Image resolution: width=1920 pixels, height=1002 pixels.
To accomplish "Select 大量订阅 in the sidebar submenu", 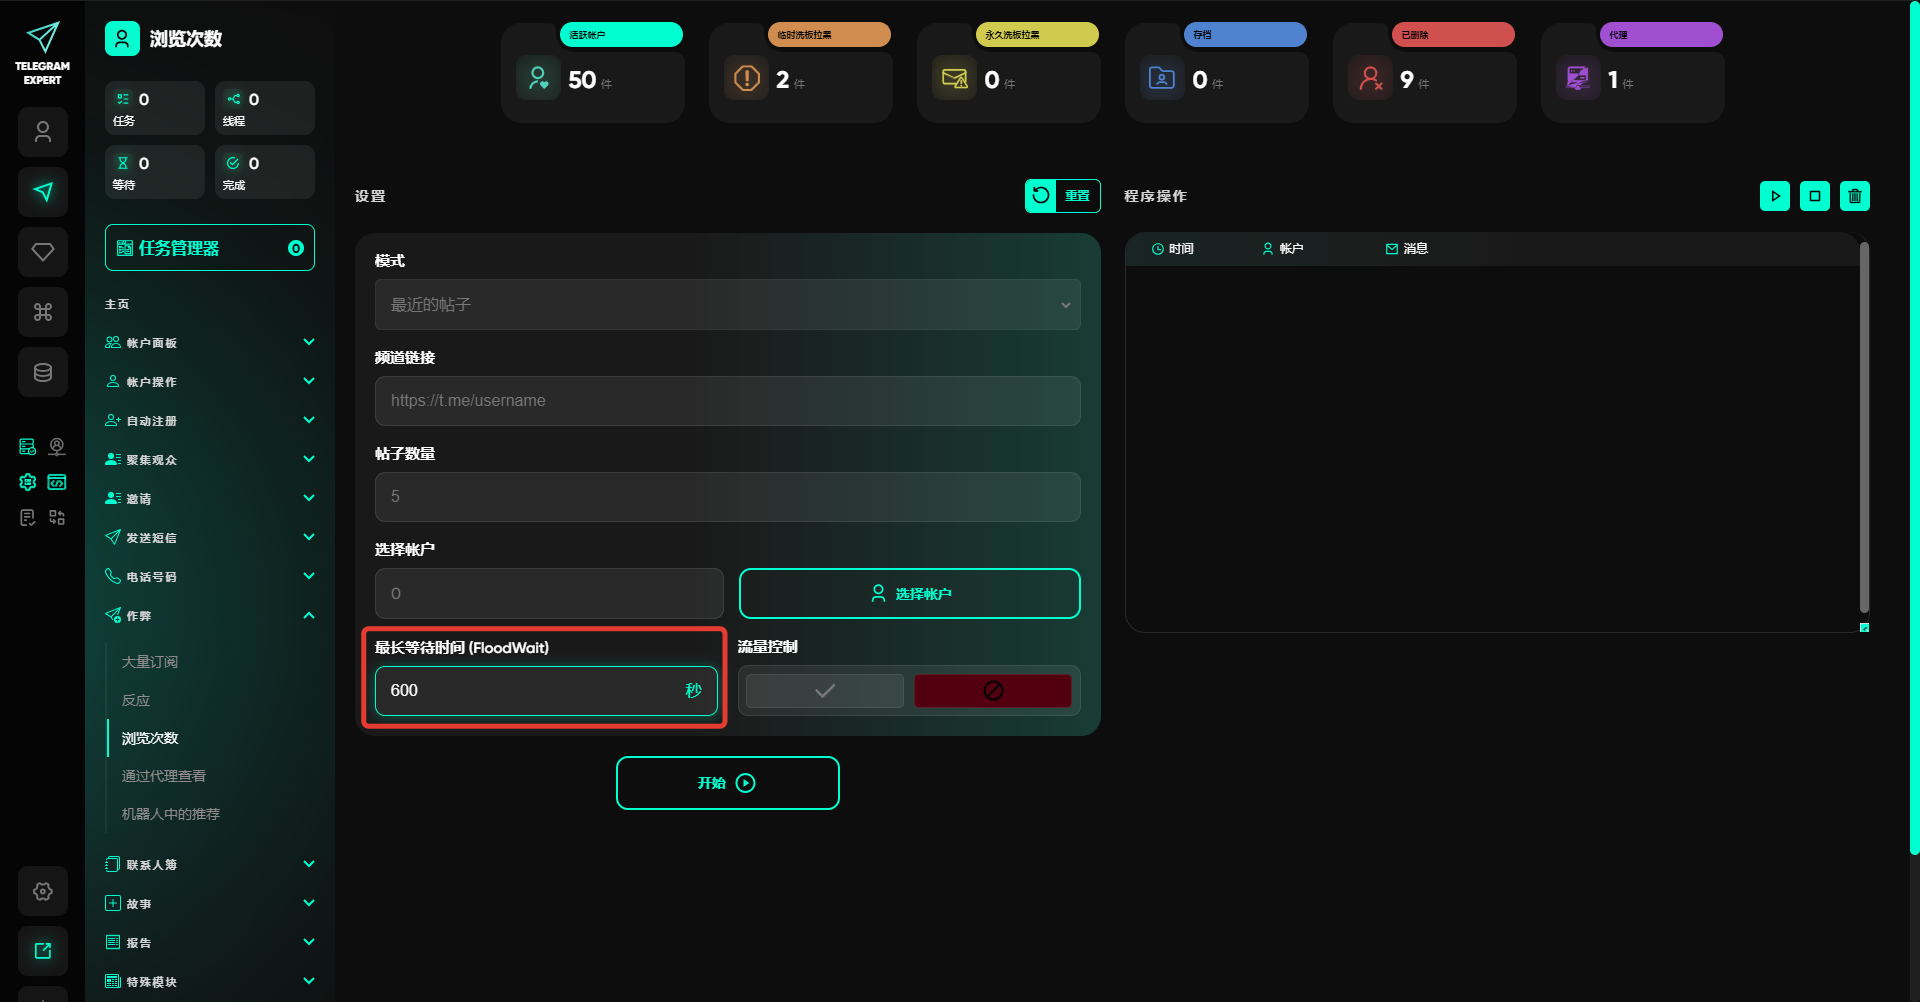I will (x=150, y=662).
